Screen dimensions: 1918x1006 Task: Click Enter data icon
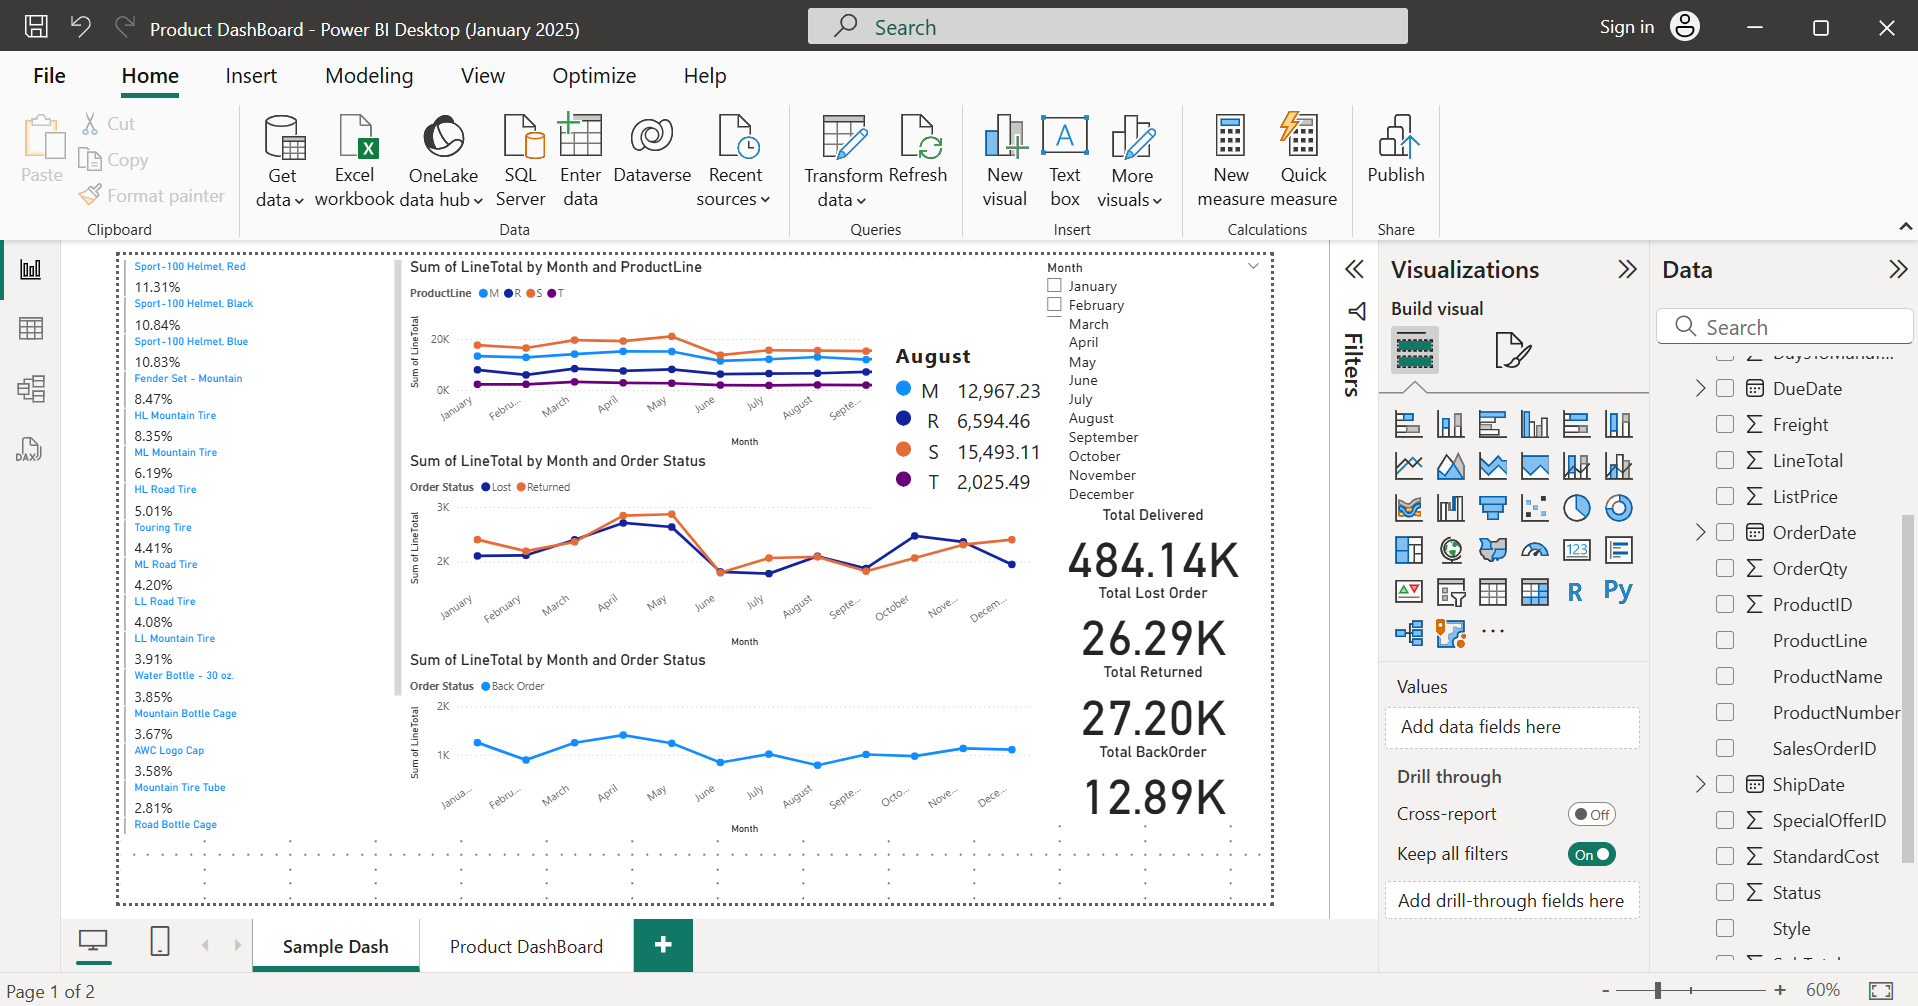click(580, 136)
